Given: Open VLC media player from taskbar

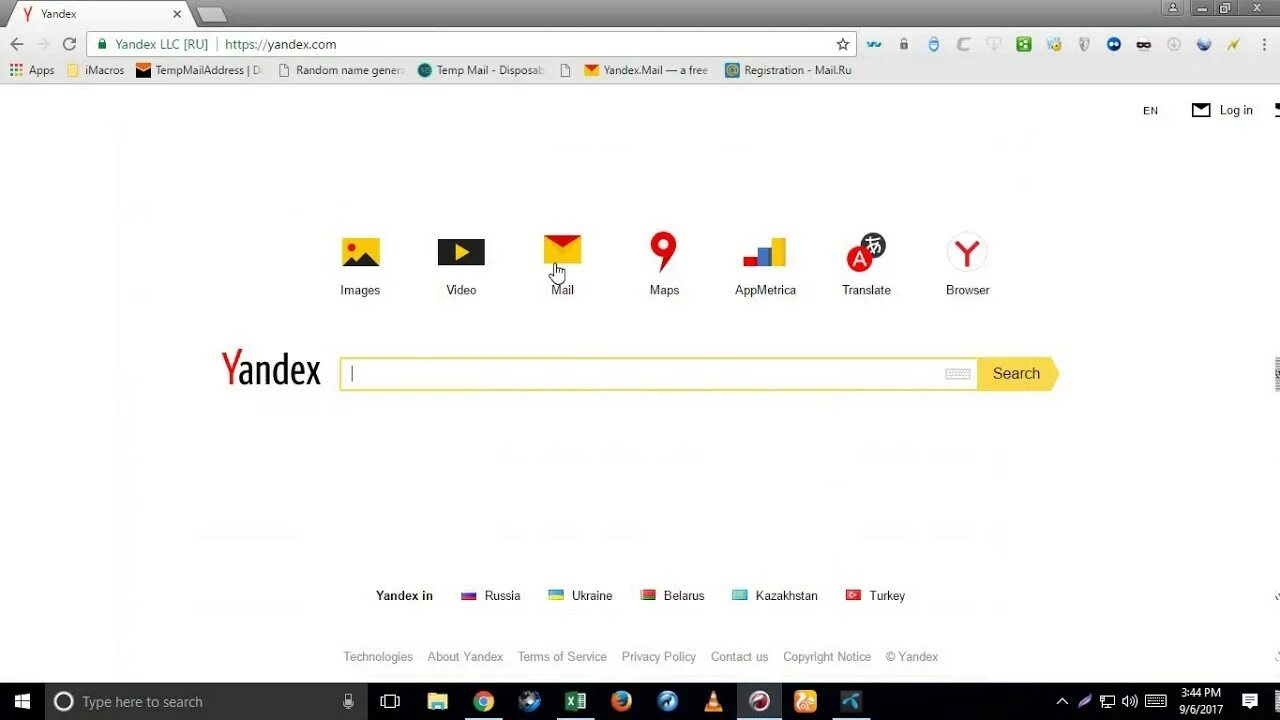Looking at the screenshot, I should click(x=714, y=701).
